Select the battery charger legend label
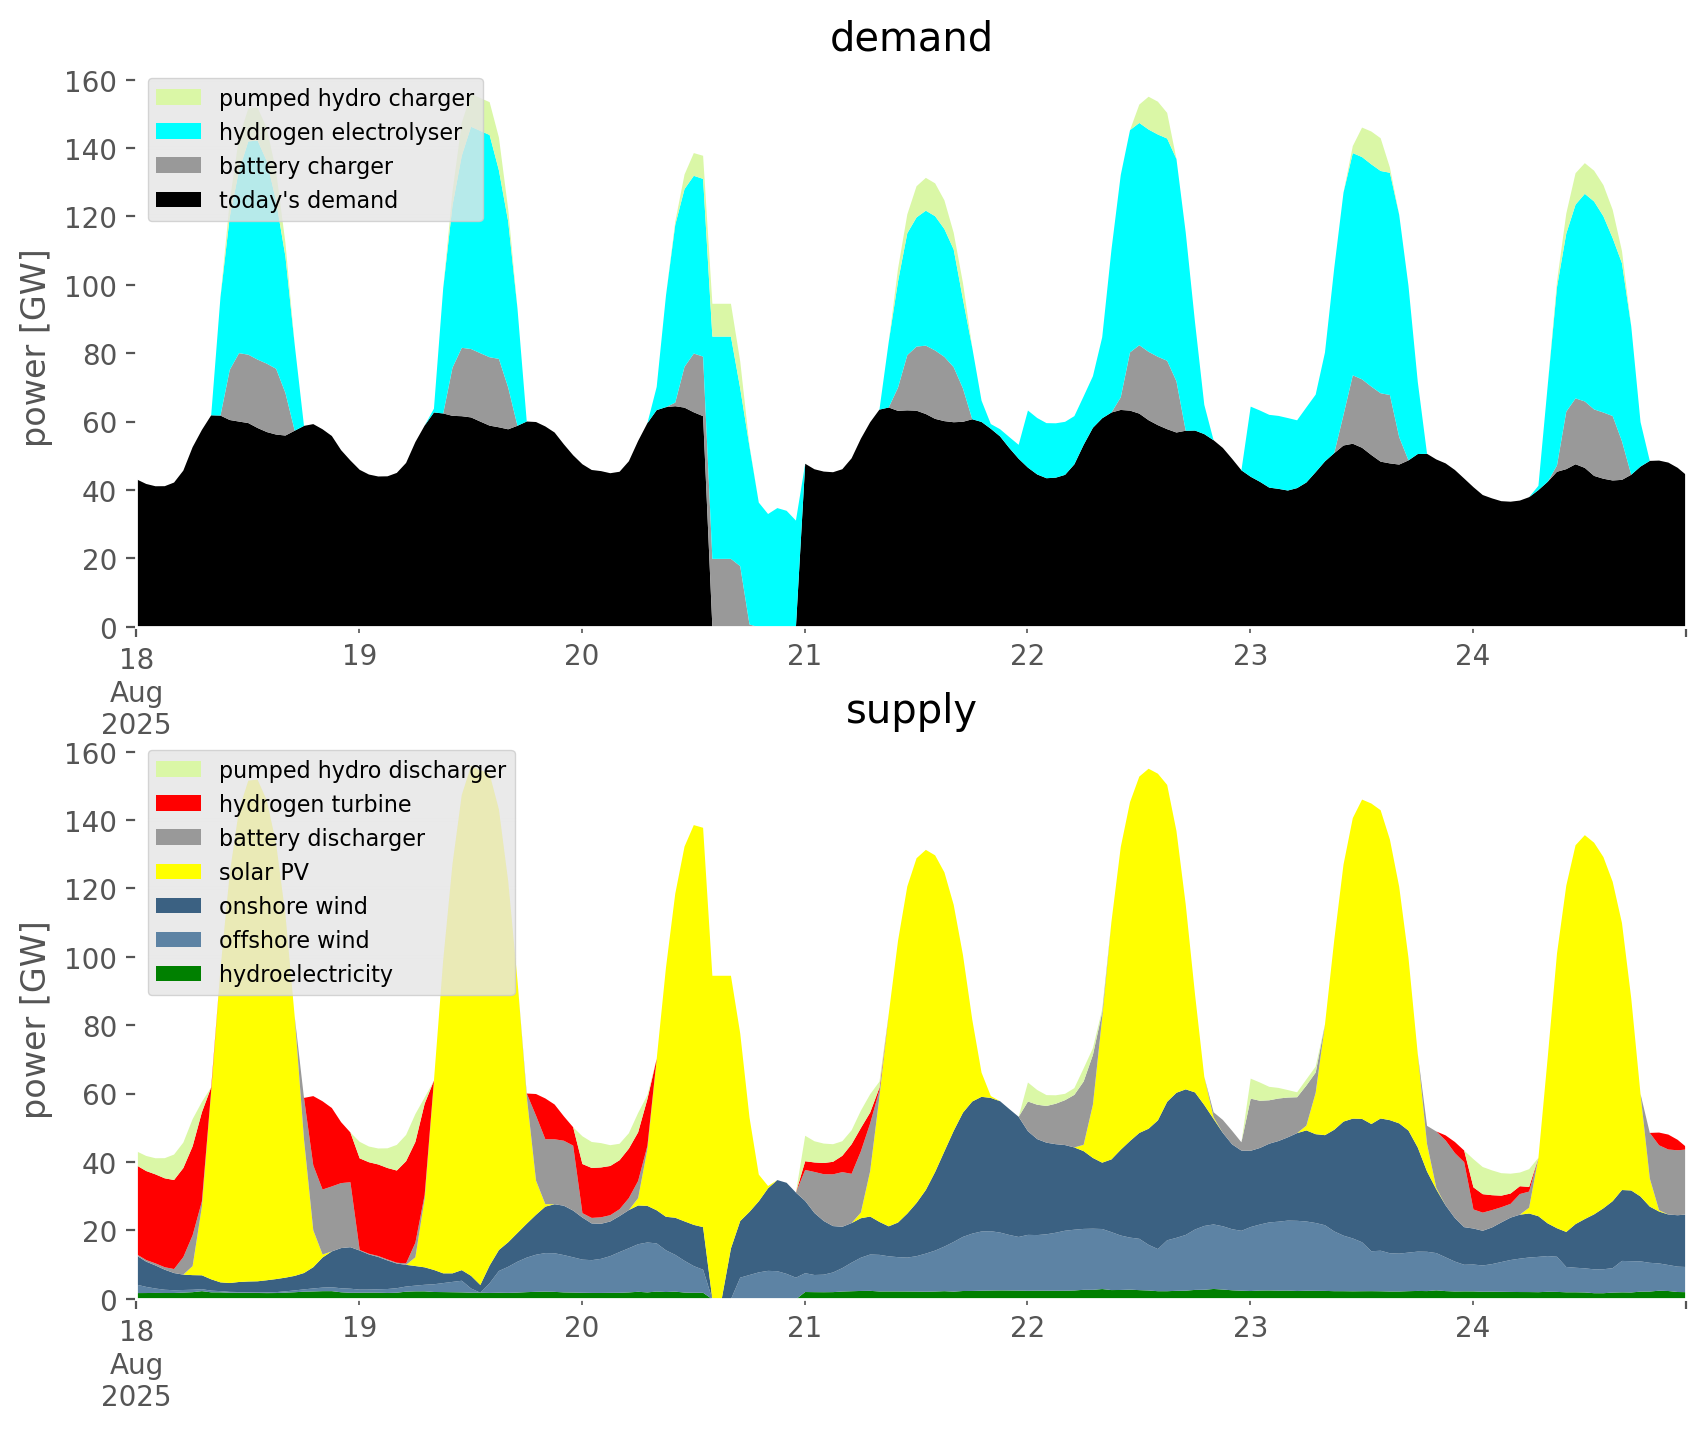Screen dimensions: 1706x1431 pyautogui.click(x=305, y=166)
